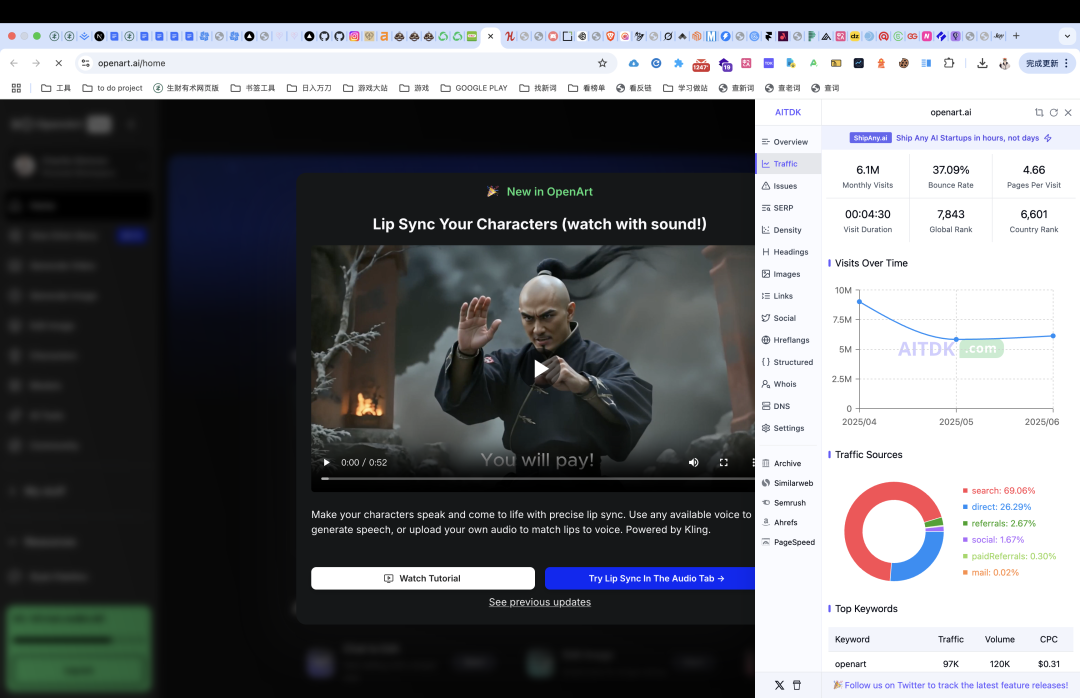The height and width of the screenshot is (698, 1080).
Task: Open the Overview section in AITDK
Action: coord(785,142)
